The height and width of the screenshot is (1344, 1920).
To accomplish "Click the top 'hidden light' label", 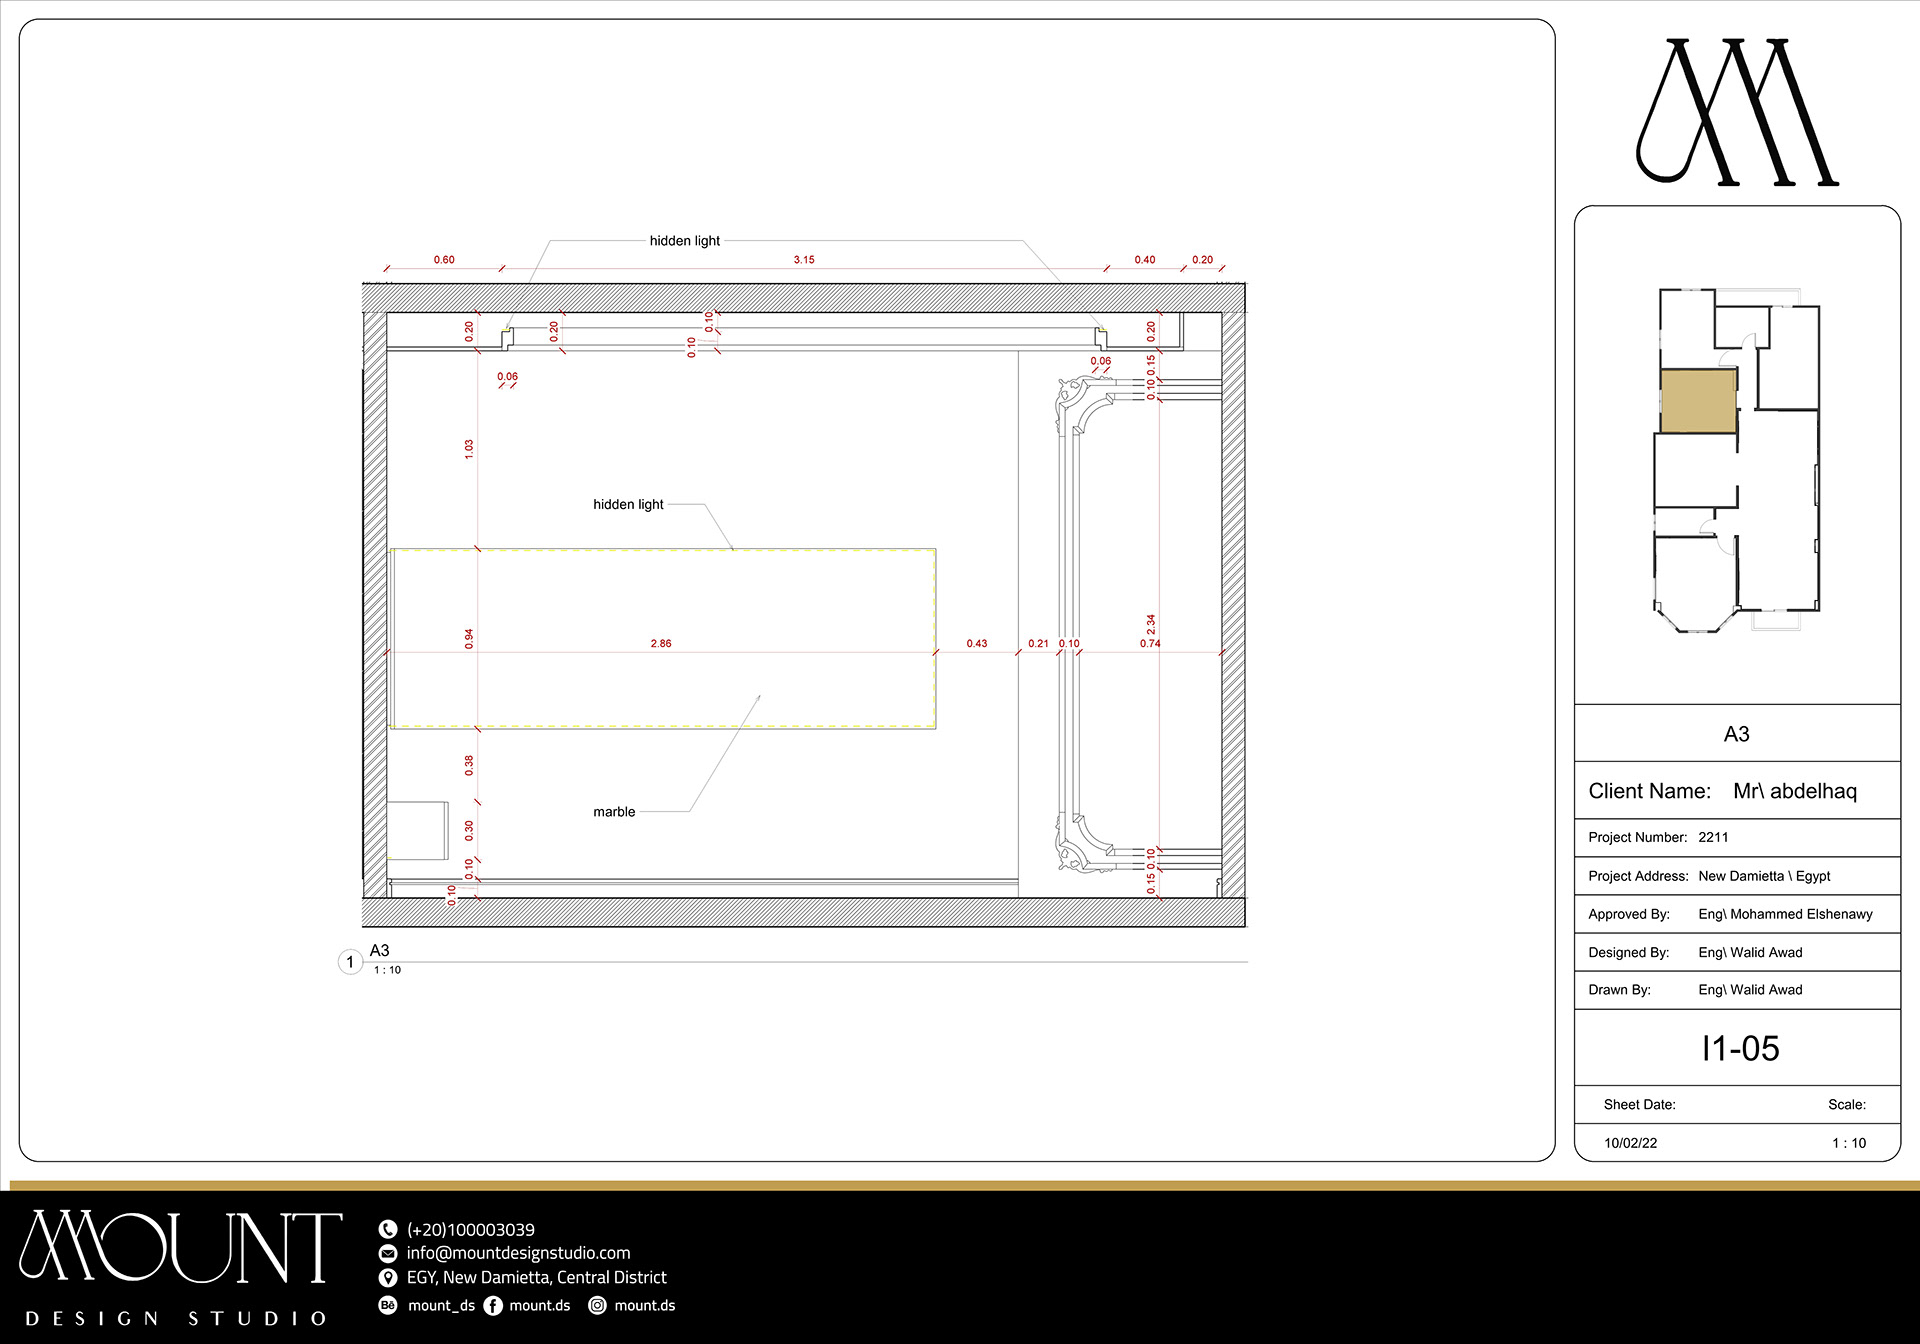I will (x=684, y=241).
